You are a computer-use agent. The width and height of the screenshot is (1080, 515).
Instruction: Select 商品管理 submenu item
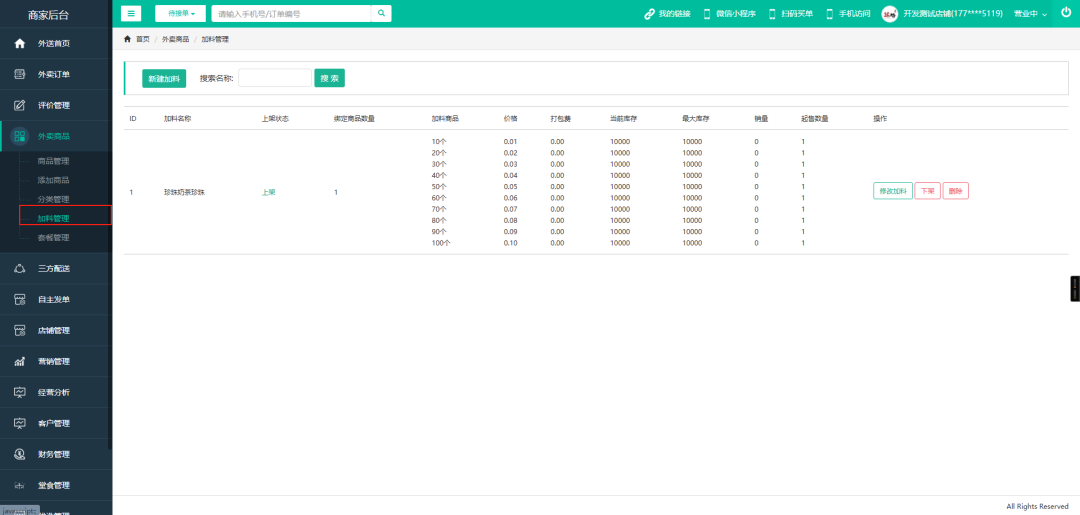click(53, 161)
